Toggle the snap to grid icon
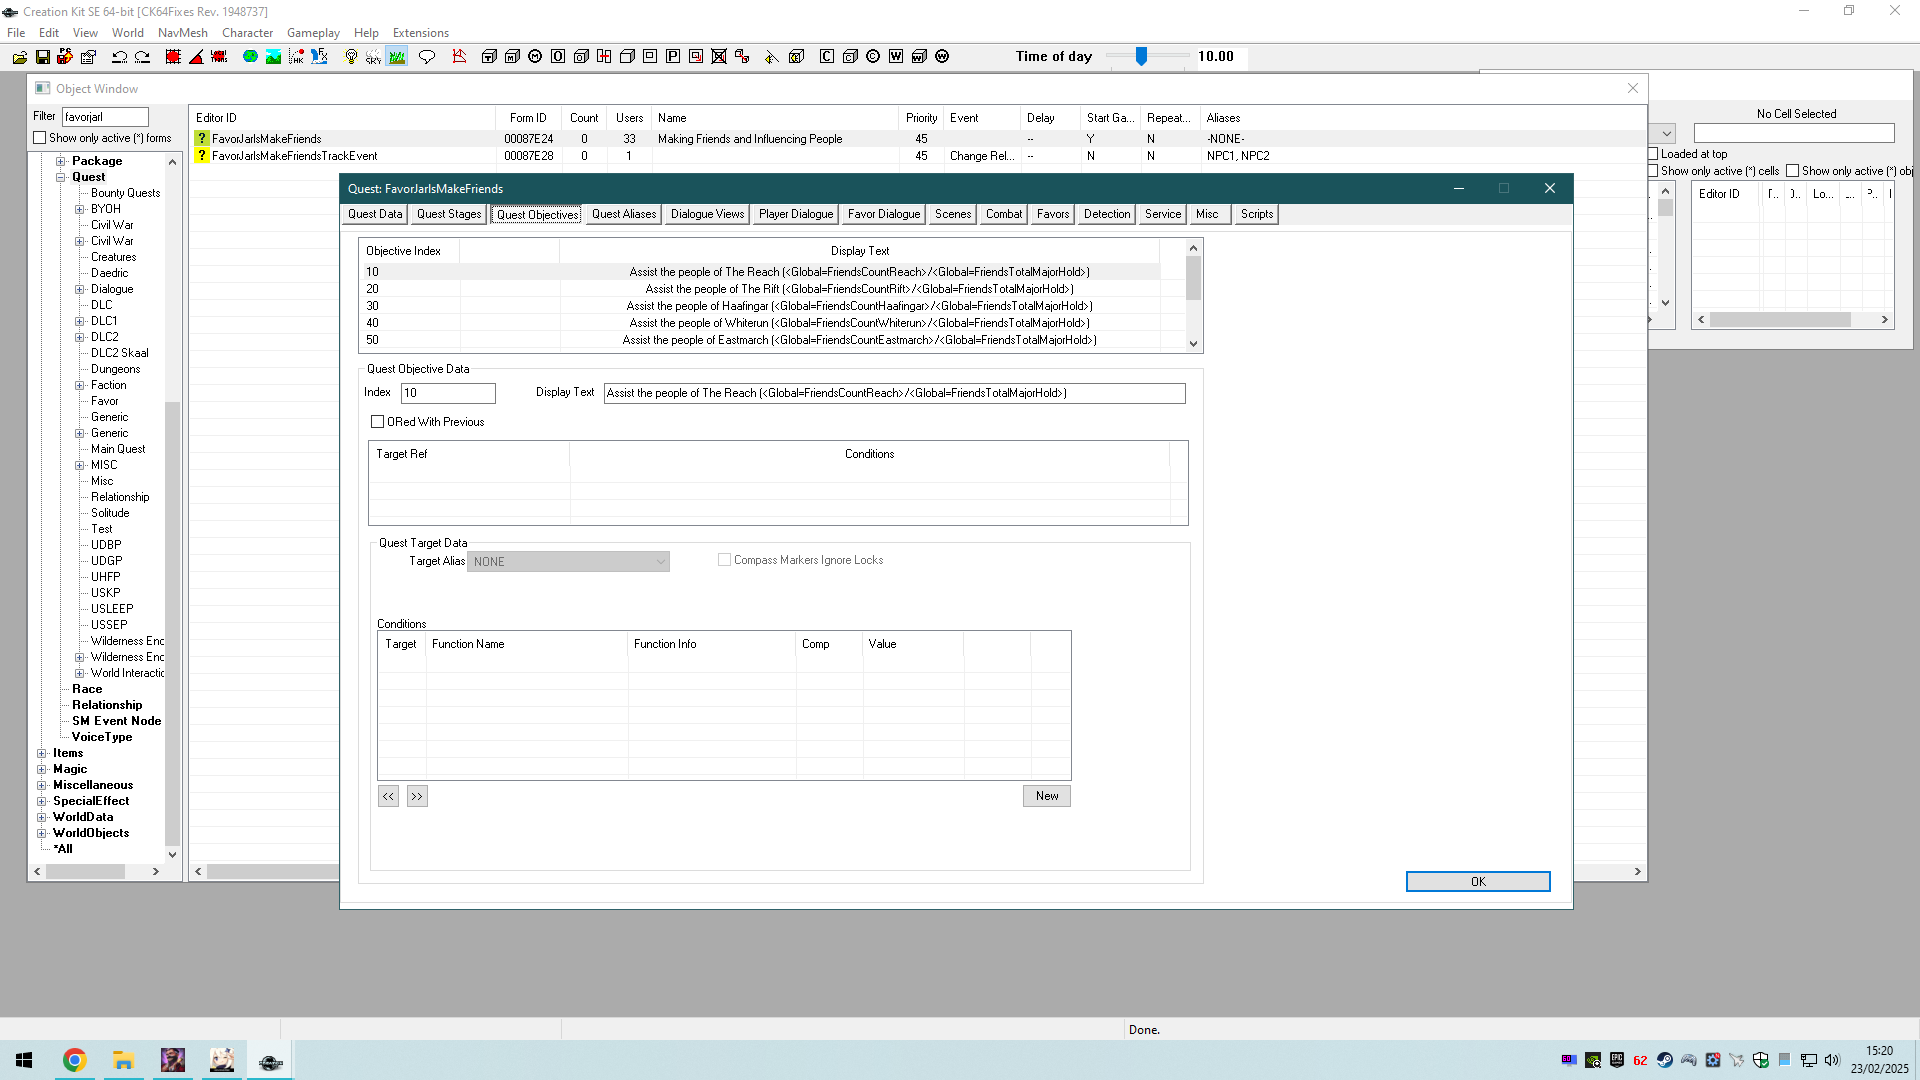Viewport: 1920px width, 1080px height. (173, 57)
